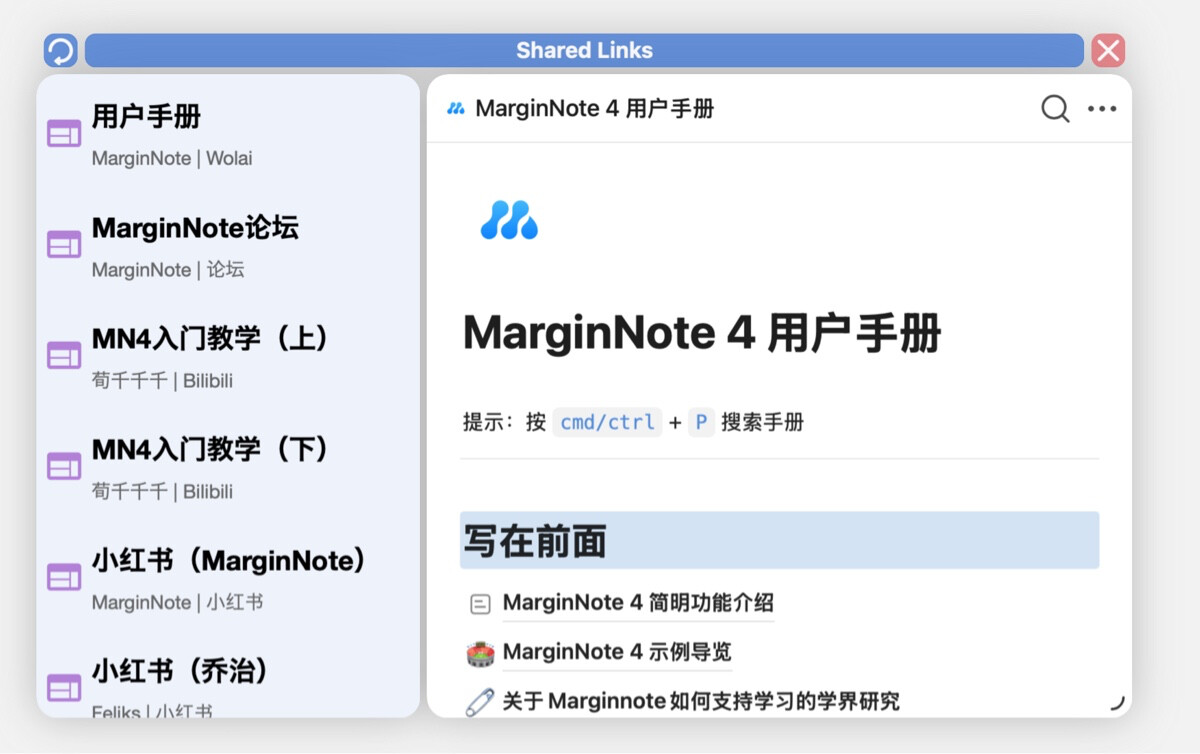Click the safety pin emoji icon
The height and width of the screenshot is (754, 1200).
(481, 701)
